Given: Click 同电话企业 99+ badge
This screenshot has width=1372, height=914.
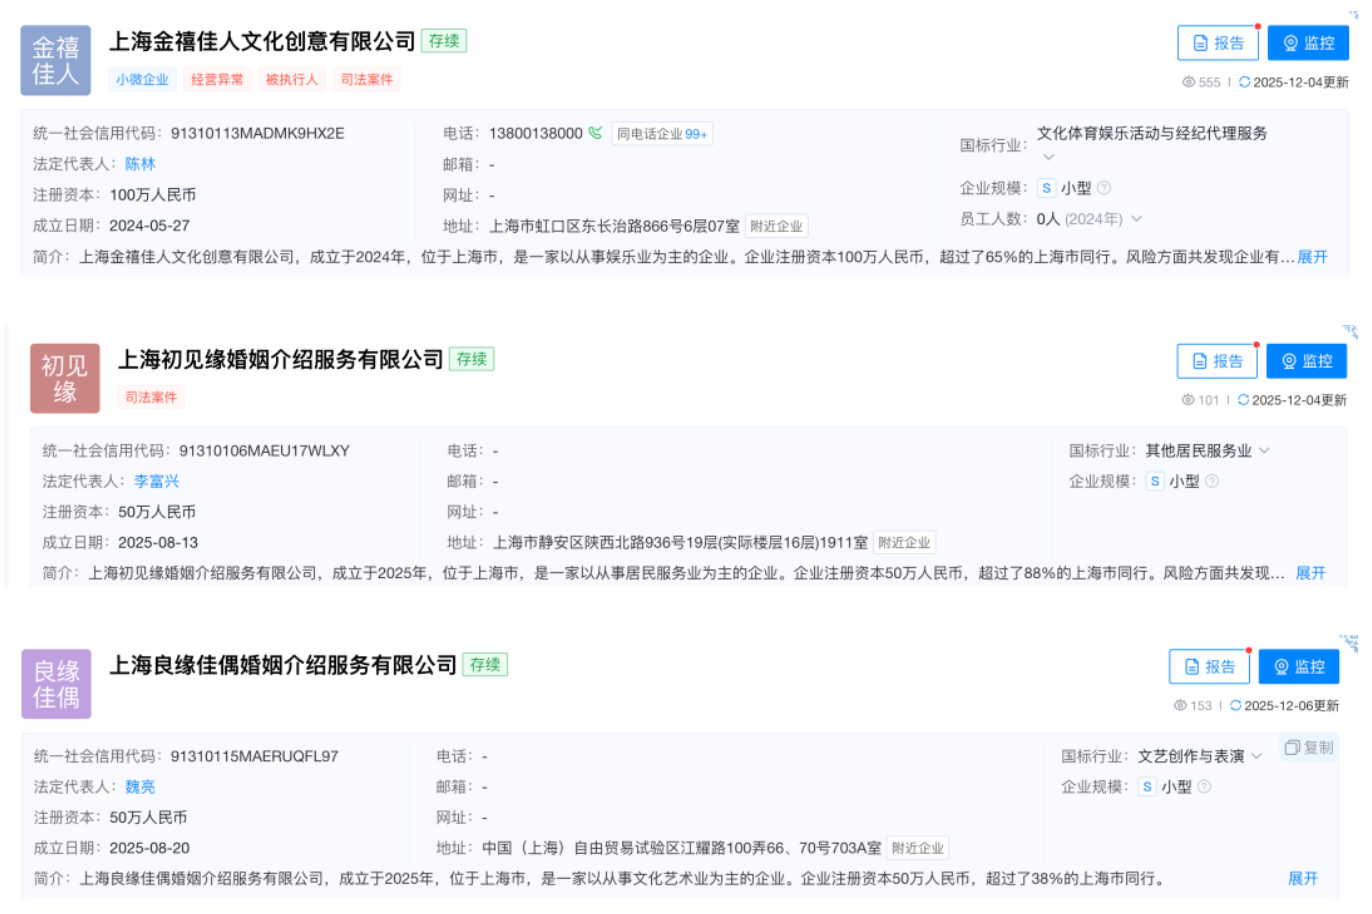Looking at the screenshot, I should pyautogui.click(x=662, y=134).
